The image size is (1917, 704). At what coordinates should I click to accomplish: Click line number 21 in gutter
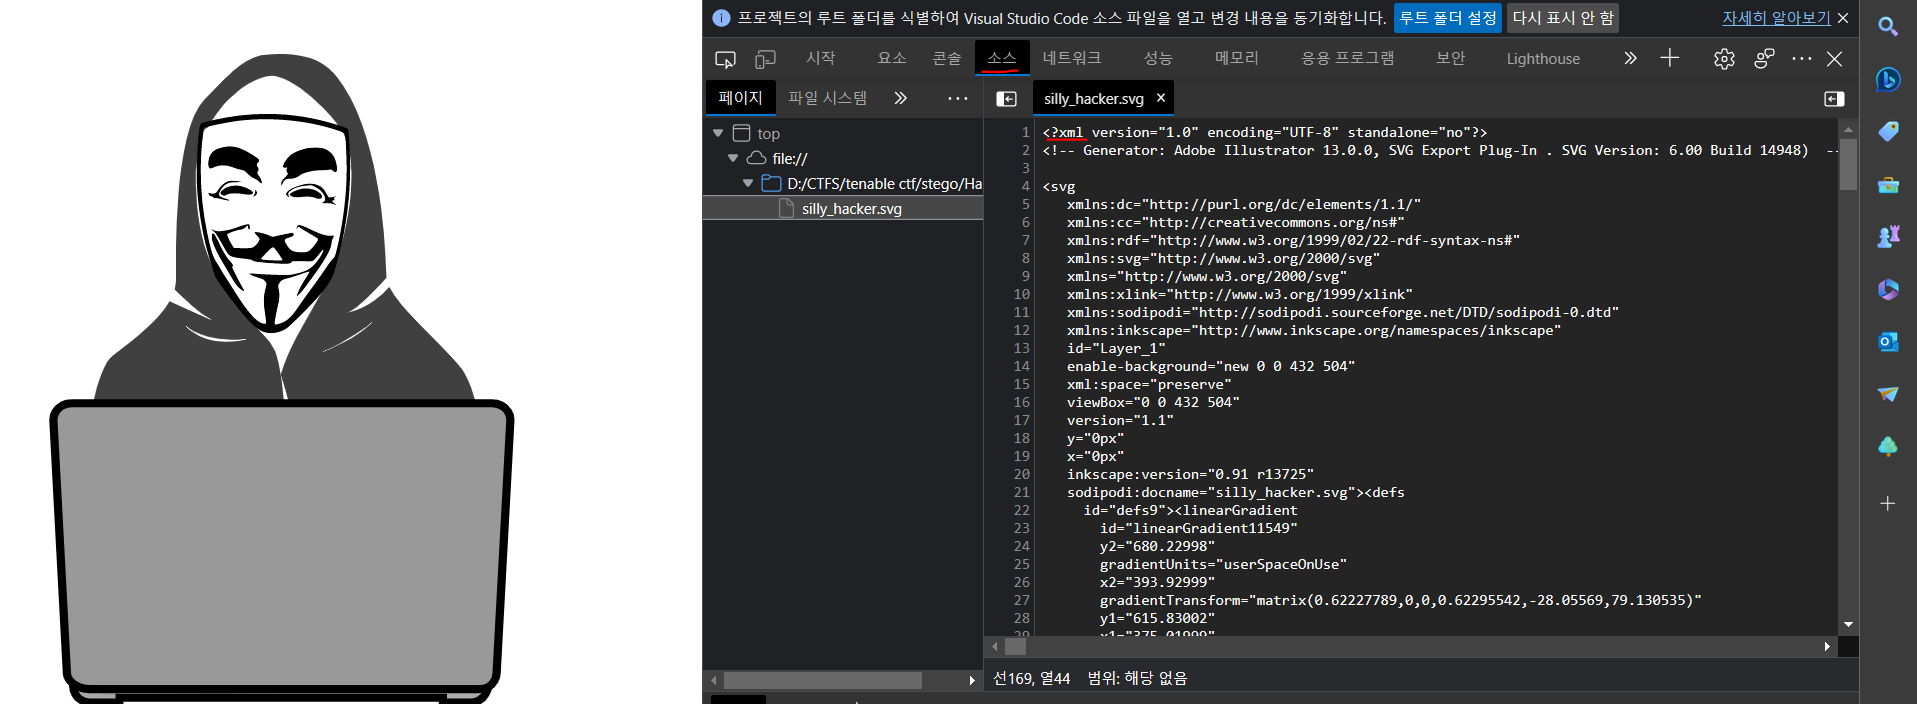(1021, 492)
